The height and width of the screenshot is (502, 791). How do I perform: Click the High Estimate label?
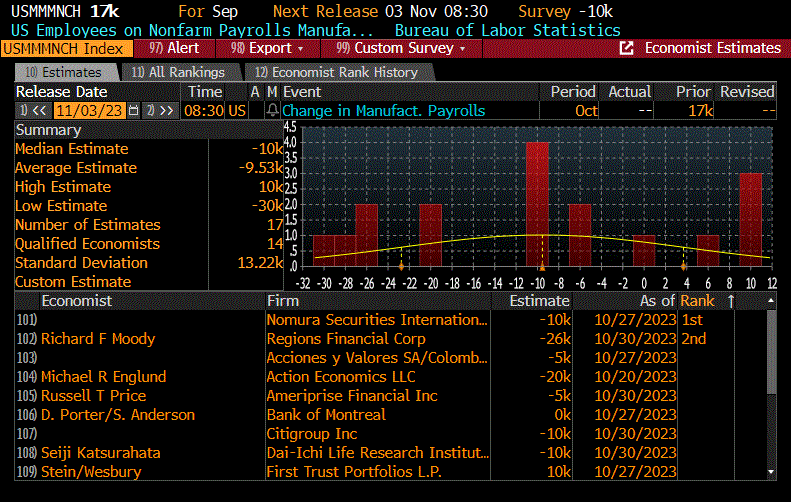63,187
